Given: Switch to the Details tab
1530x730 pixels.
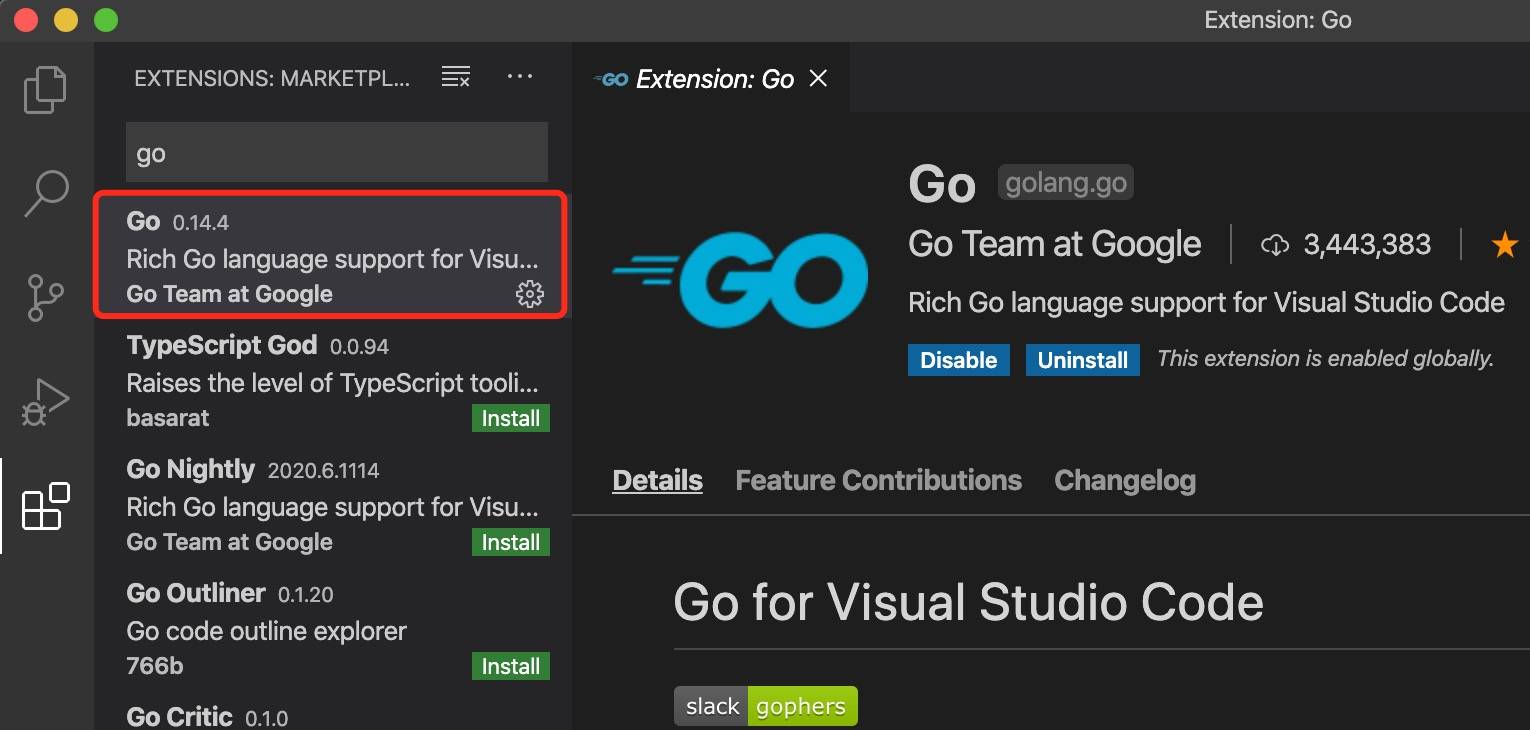Looking at the screenshot, I should (657, 481).
